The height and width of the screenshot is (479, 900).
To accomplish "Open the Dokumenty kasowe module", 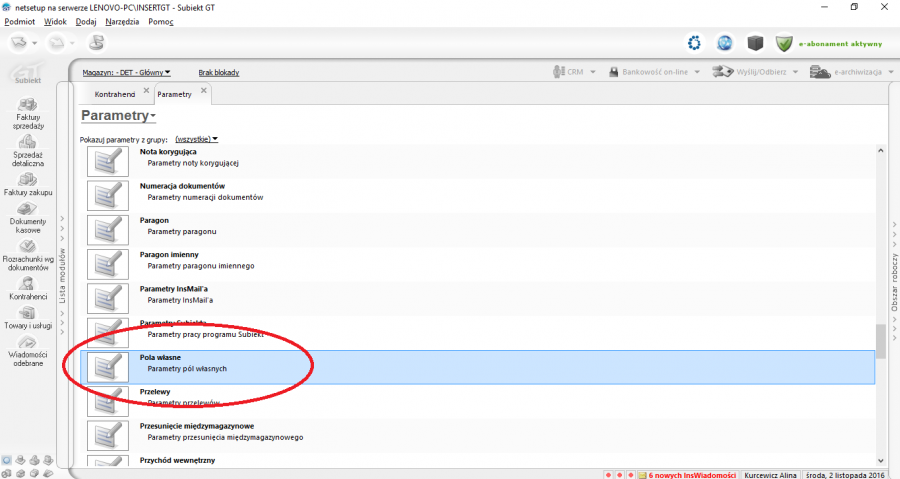I will point(28,218).
